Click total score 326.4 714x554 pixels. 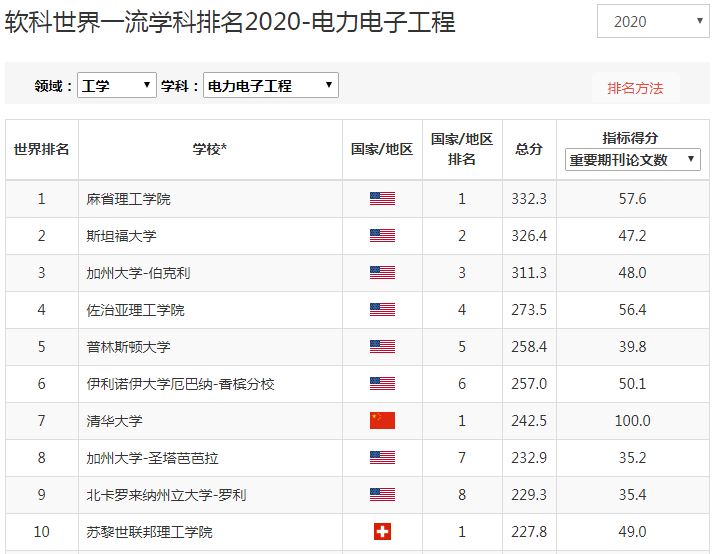529,236
